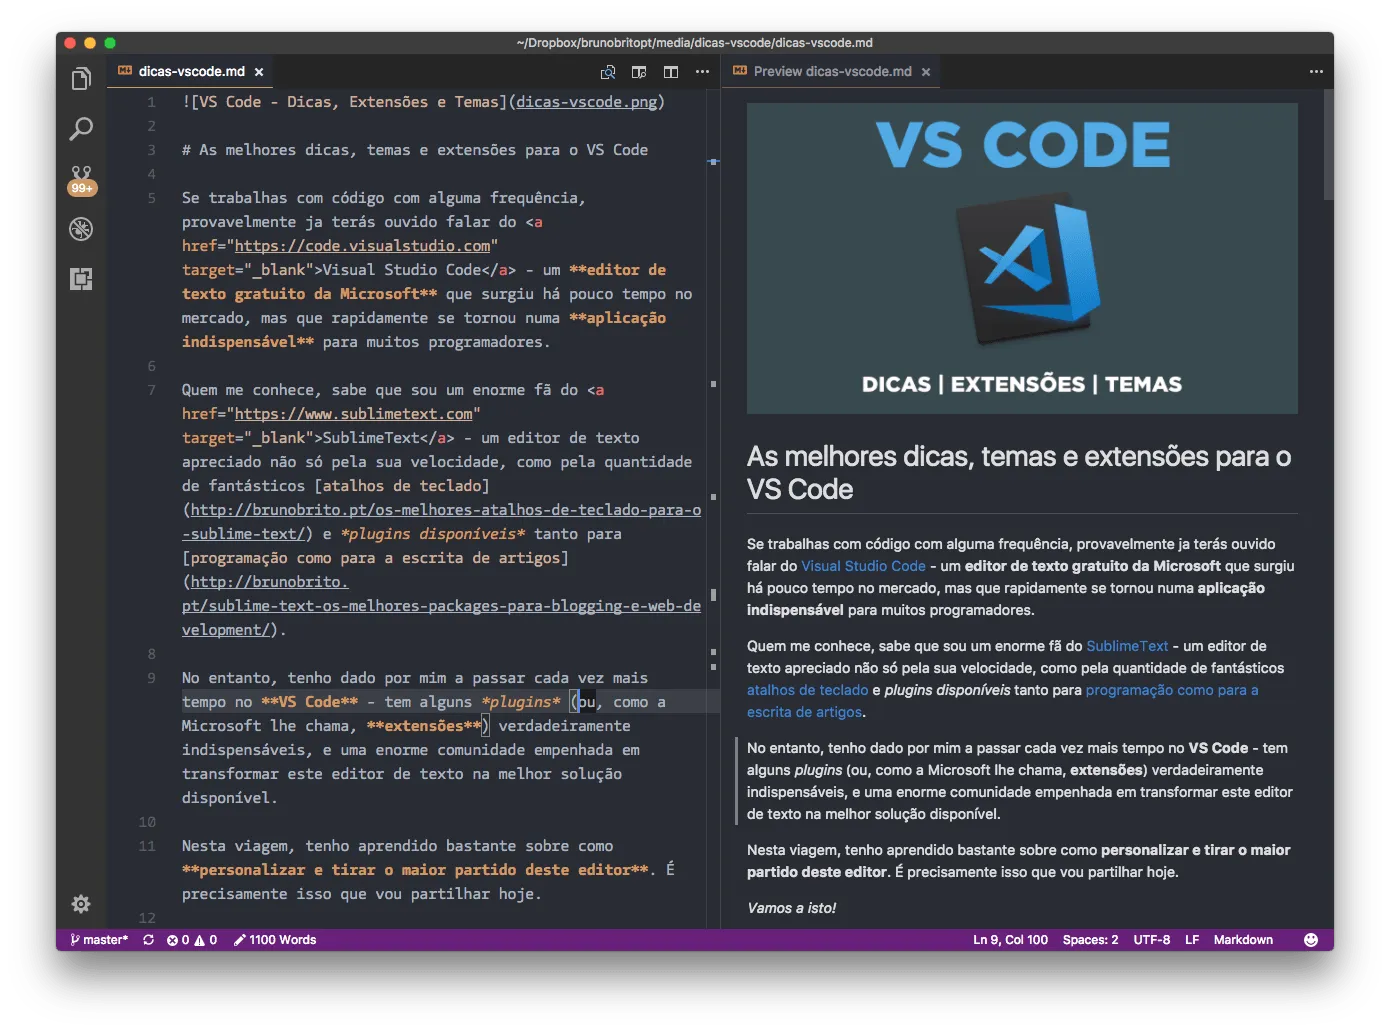
Task: Open Source Control view with 99+ badge
Action: tap(81, 180)
